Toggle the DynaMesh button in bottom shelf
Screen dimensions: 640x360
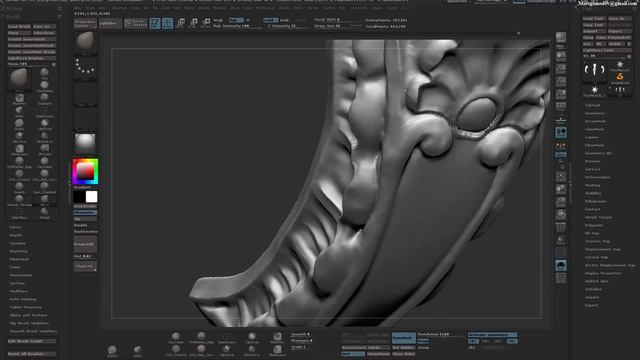pyautogui.click(x=404, y=338)
